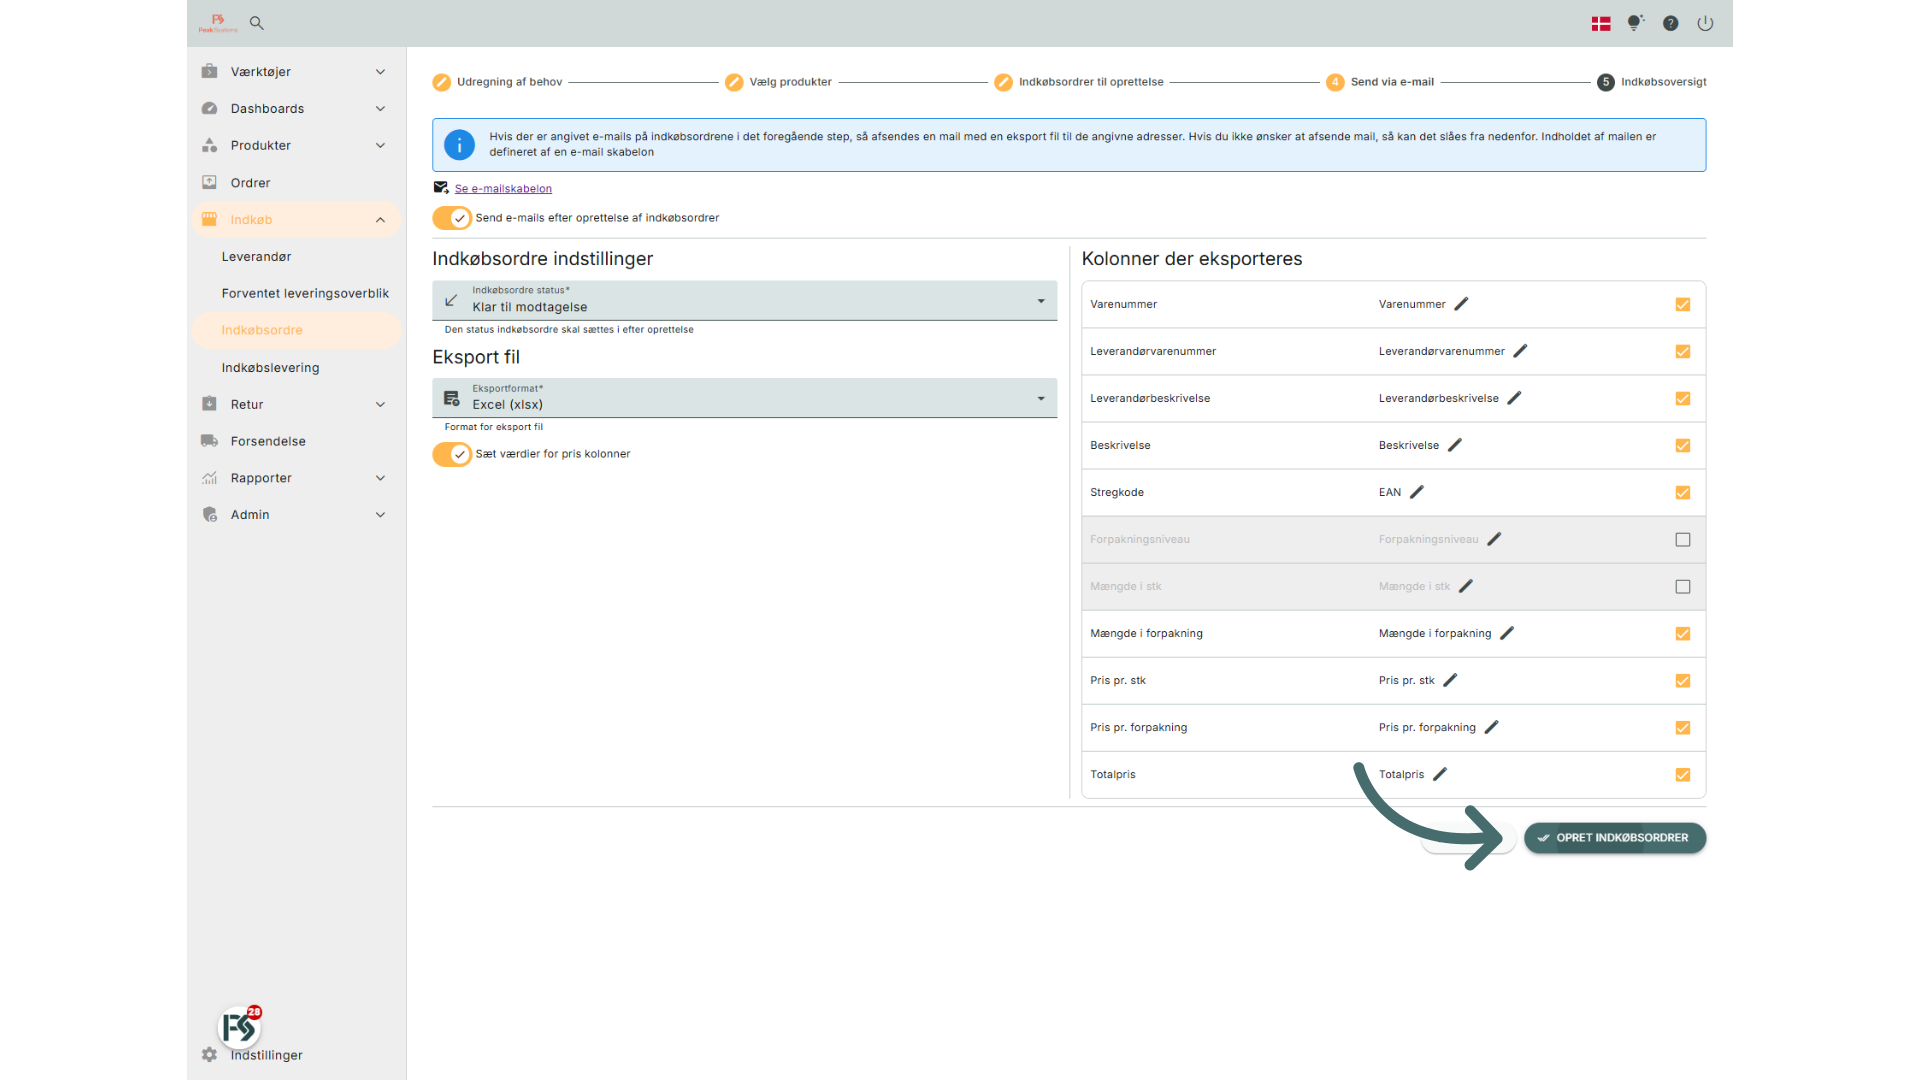Uncheck the Mængde i forpakning export checkbox

tap(1683, 633)
